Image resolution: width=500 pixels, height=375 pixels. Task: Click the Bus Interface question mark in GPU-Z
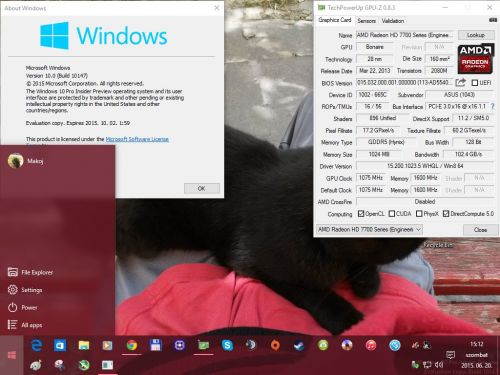[x=492, y=106]
